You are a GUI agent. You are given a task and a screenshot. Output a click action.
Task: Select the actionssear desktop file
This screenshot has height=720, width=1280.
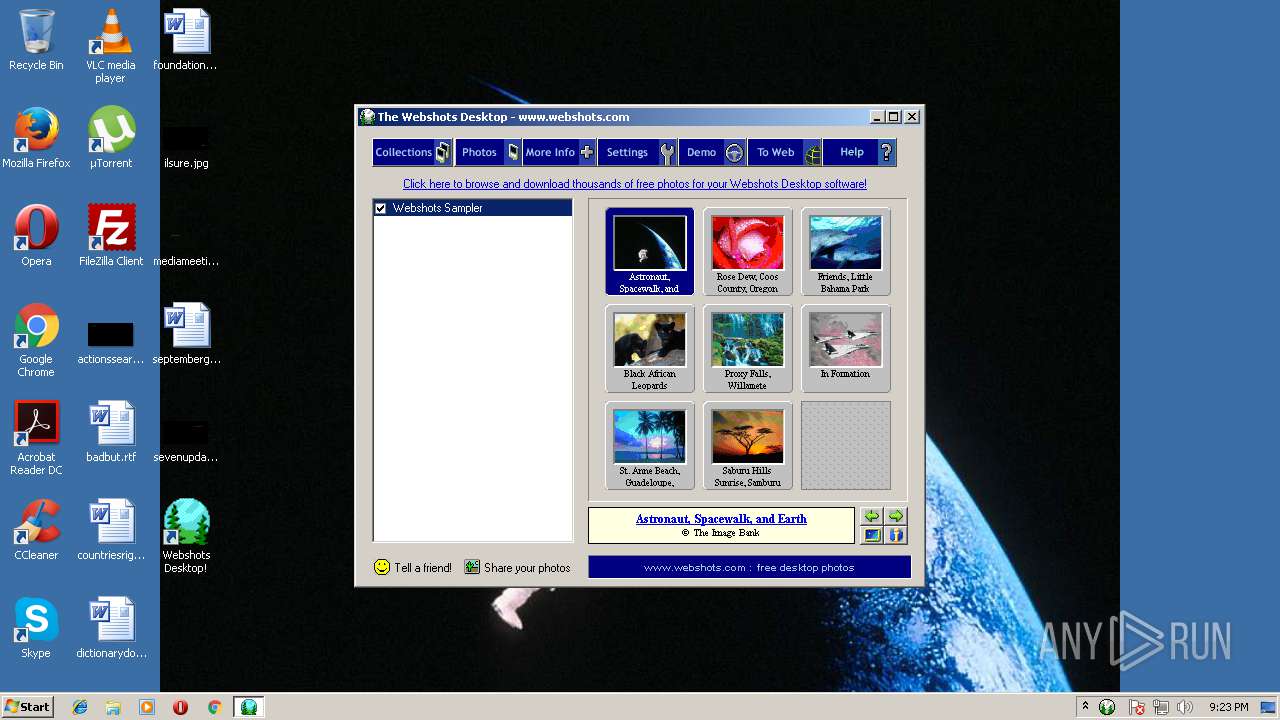110,343
